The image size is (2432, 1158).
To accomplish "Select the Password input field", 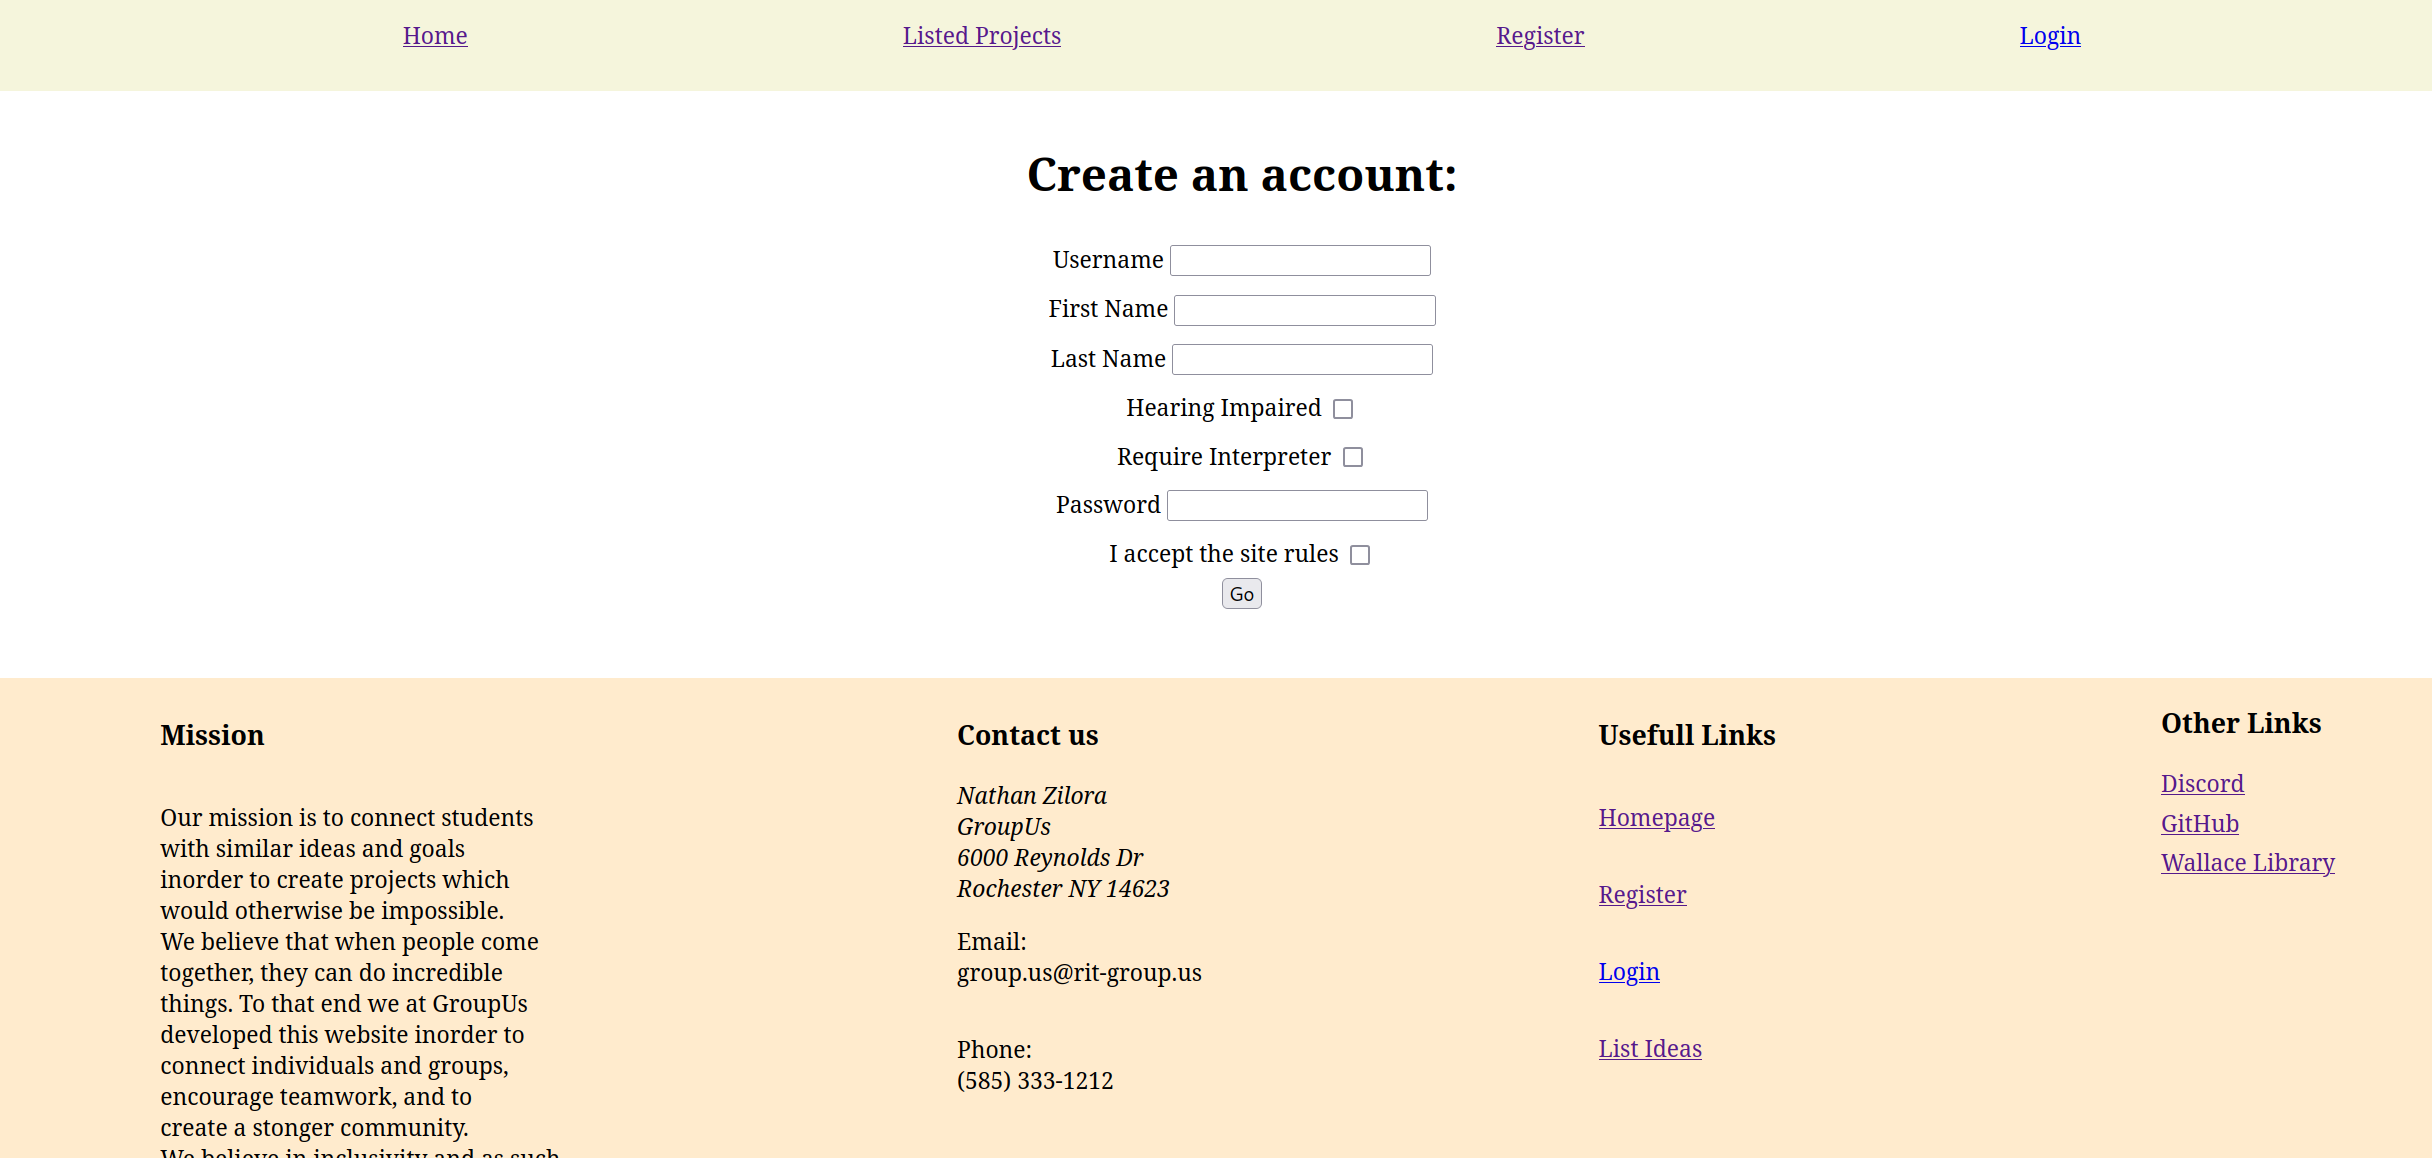I will pyautogui.click(x=1297, y=506).
